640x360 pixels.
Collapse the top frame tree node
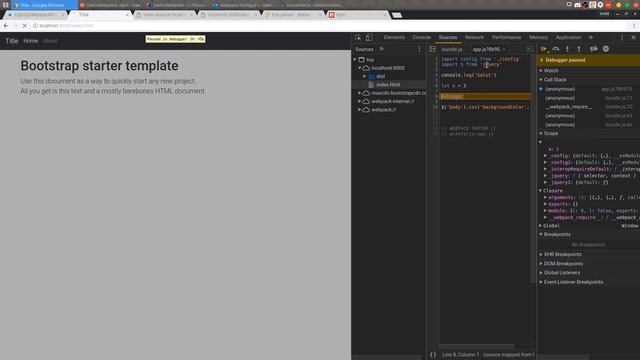pyautogui.click(x=355, y=60)
